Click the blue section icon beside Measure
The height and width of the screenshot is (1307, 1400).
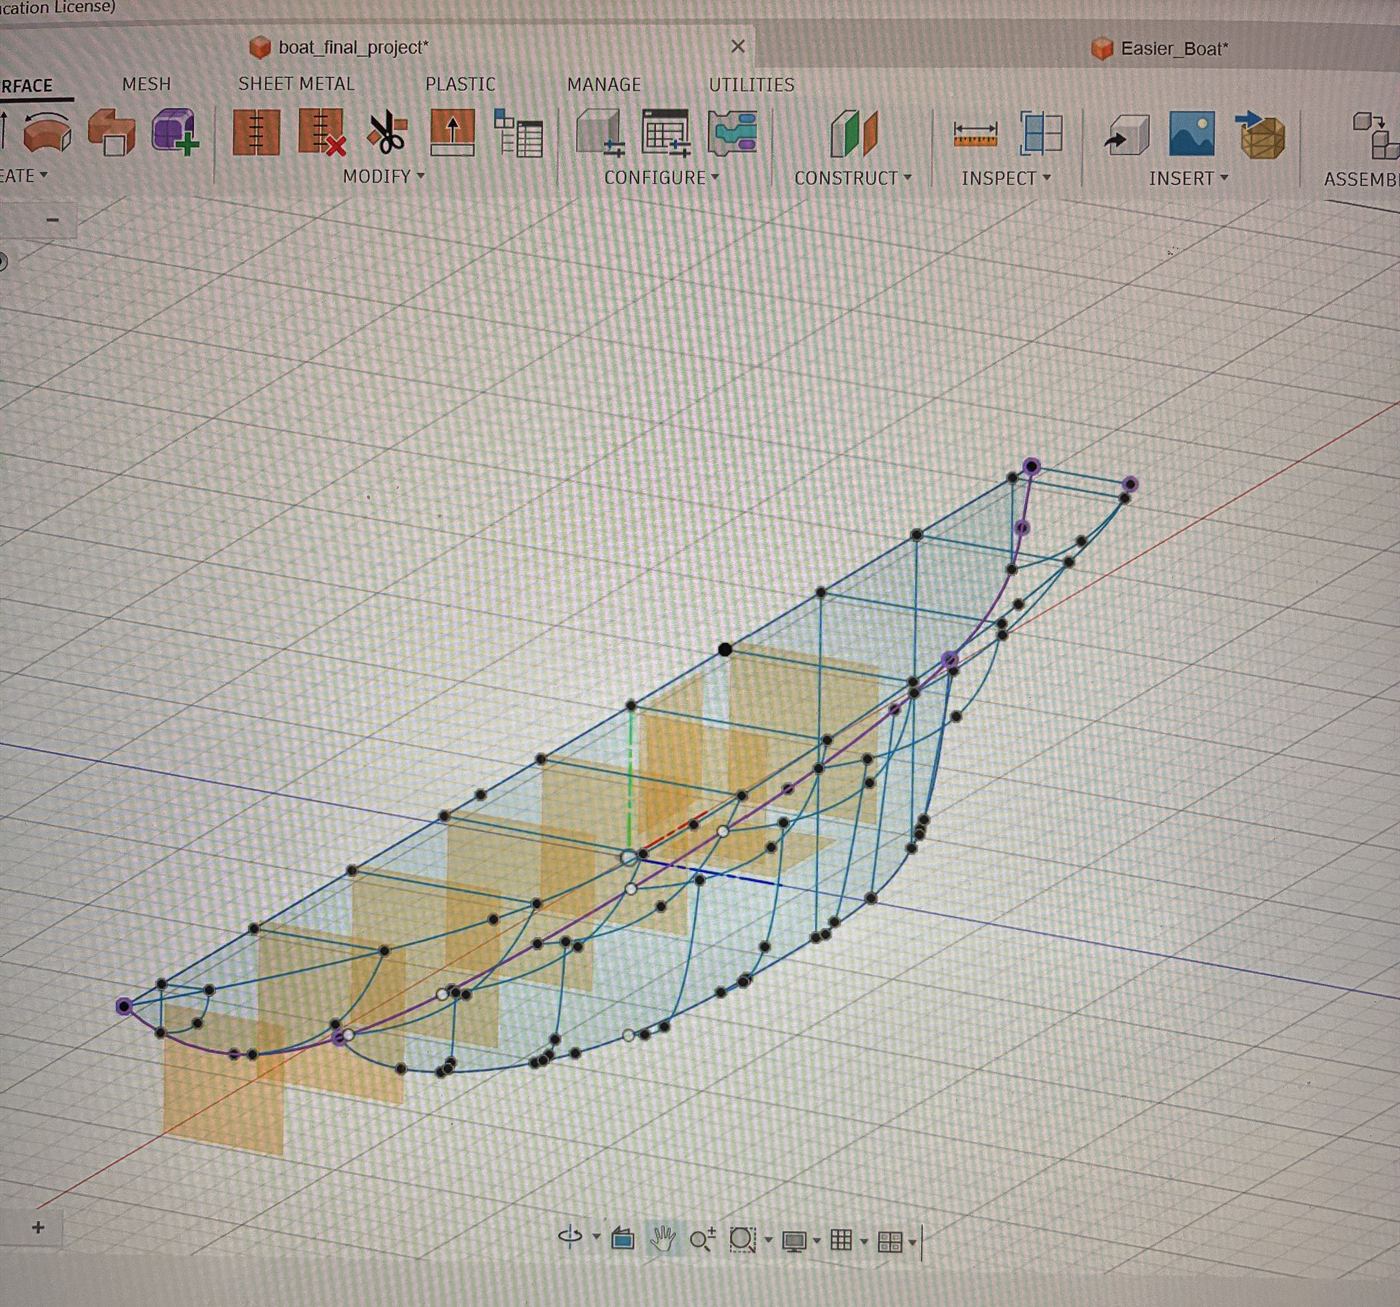tap(1041, 134)
